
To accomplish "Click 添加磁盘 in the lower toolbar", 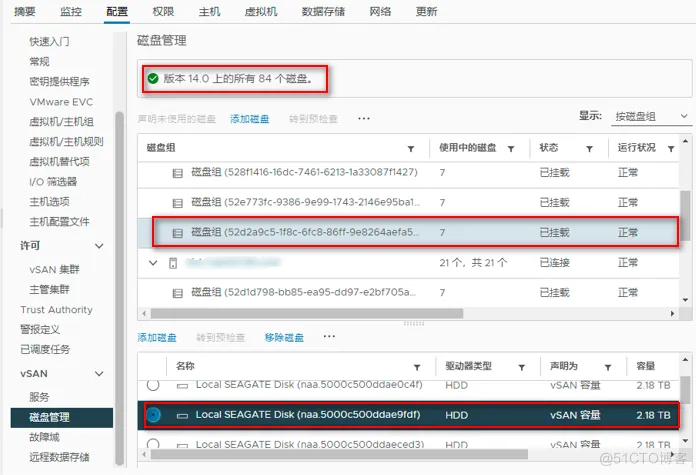I will [x=157, y=337].
